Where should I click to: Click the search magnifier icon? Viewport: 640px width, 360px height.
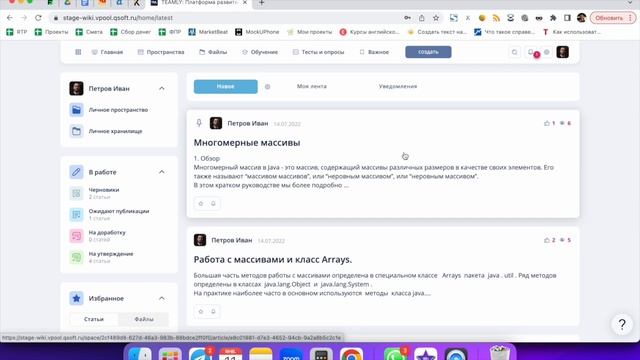(514, 52)
